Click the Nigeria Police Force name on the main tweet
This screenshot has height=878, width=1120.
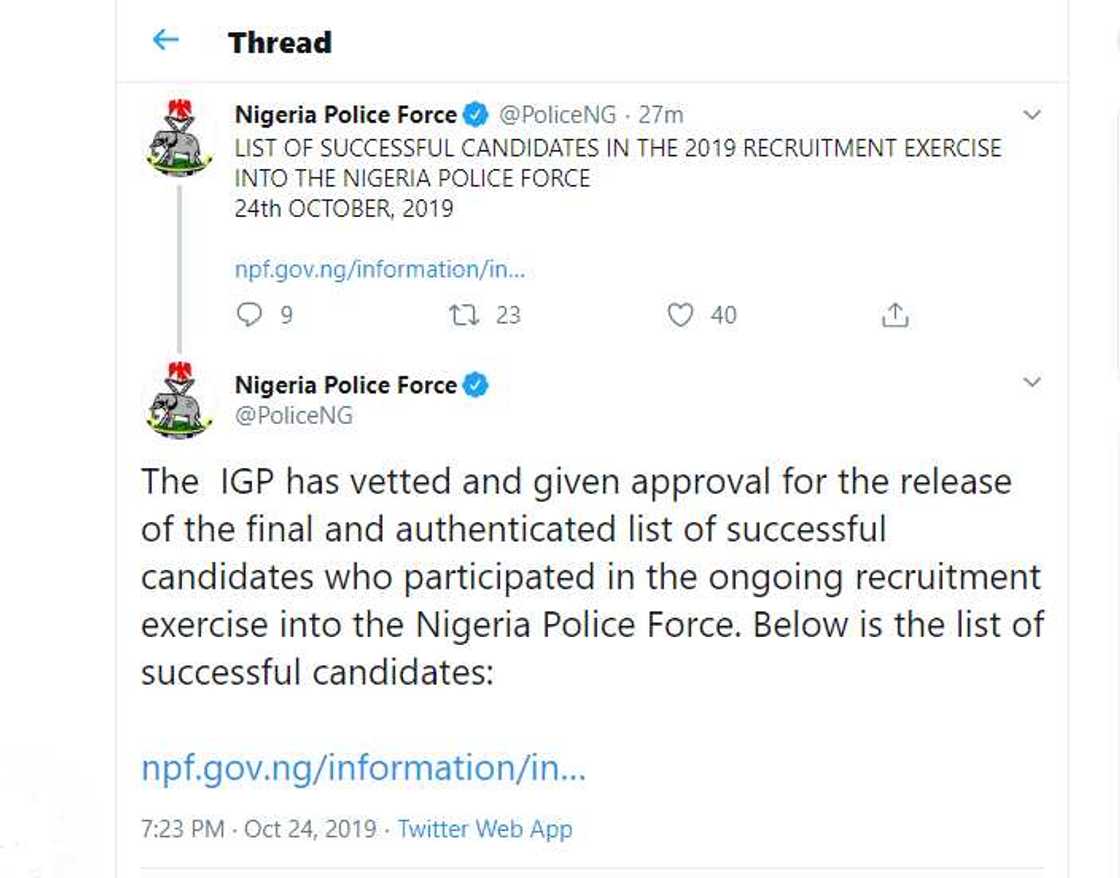[x=345, y=385]
